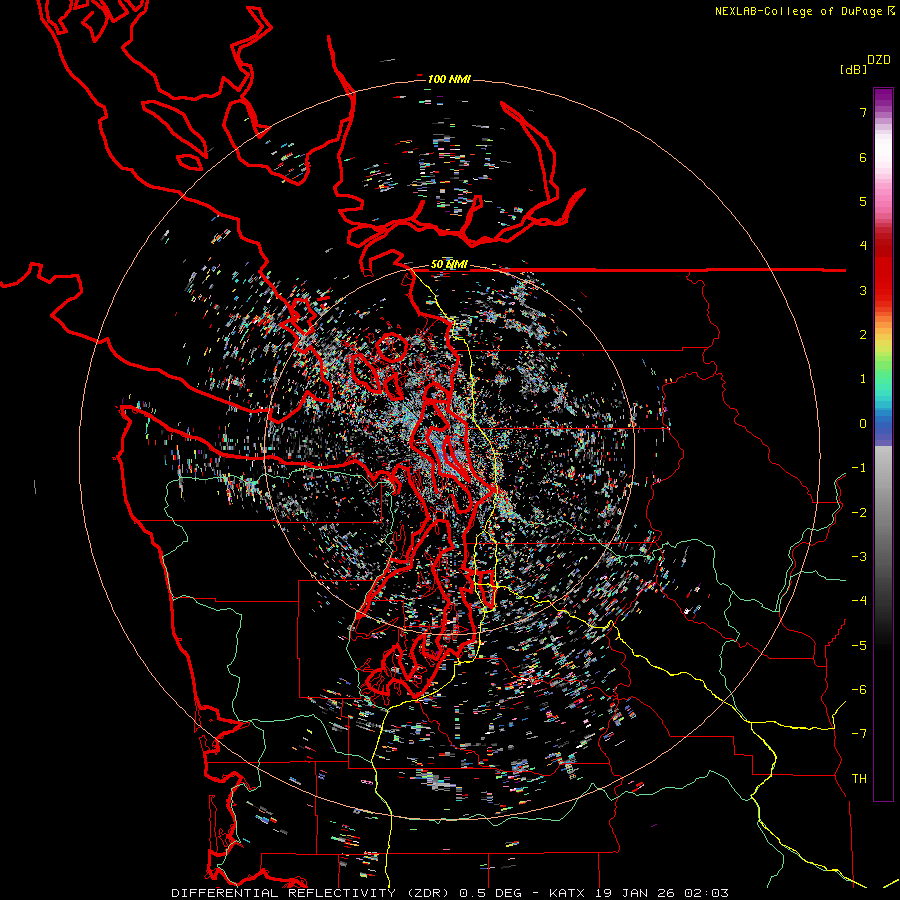Click the KATX station identifier
900x900 pixels.
[567, 893]
